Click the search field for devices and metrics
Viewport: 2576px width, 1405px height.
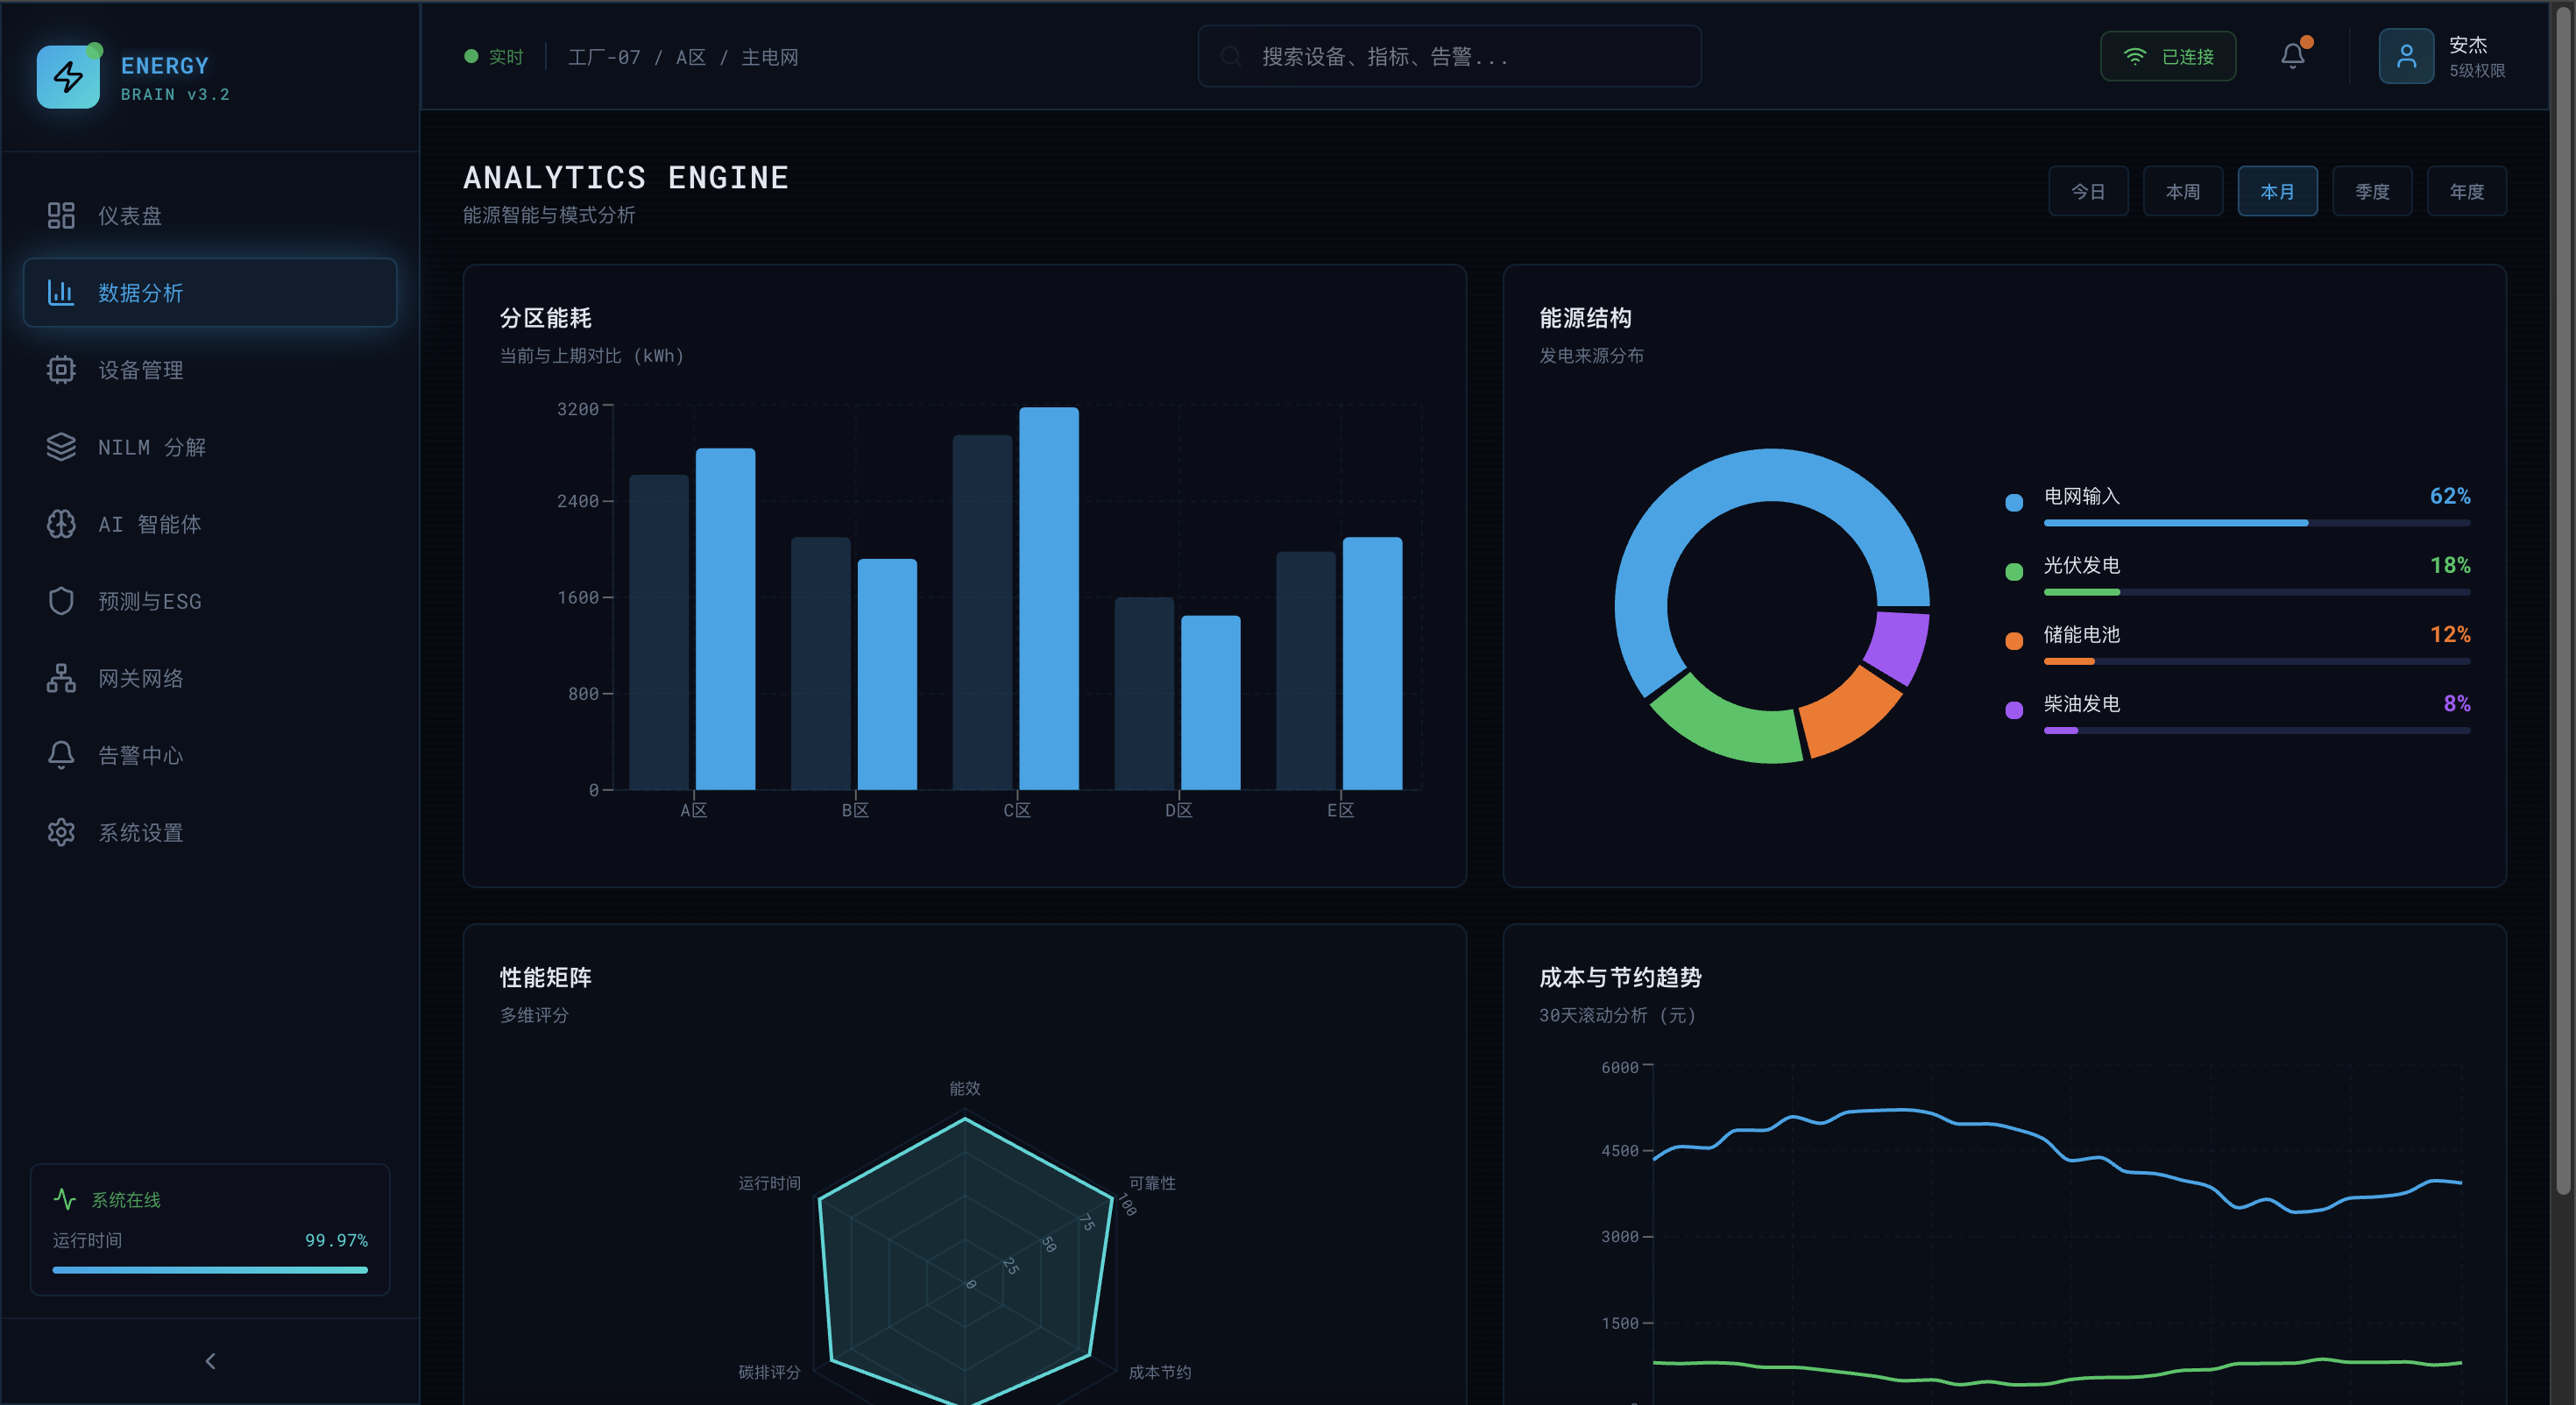point(1448,56)
